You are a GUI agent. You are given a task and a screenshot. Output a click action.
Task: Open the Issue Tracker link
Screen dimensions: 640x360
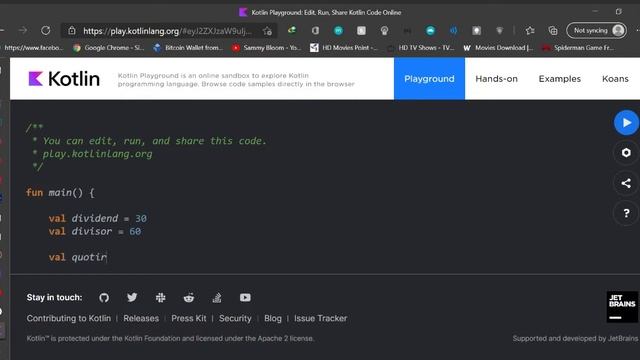point(320,318)
